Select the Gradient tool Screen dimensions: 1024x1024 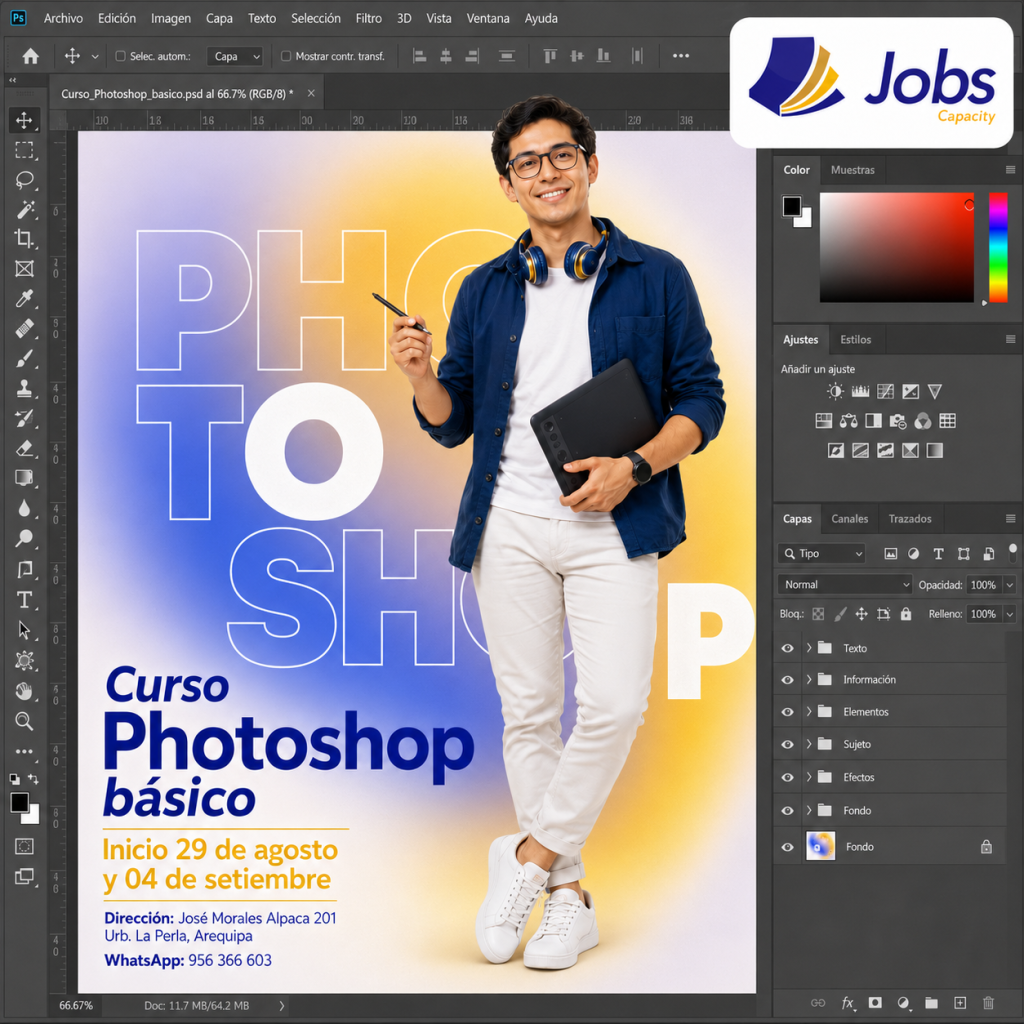[24, 478]
